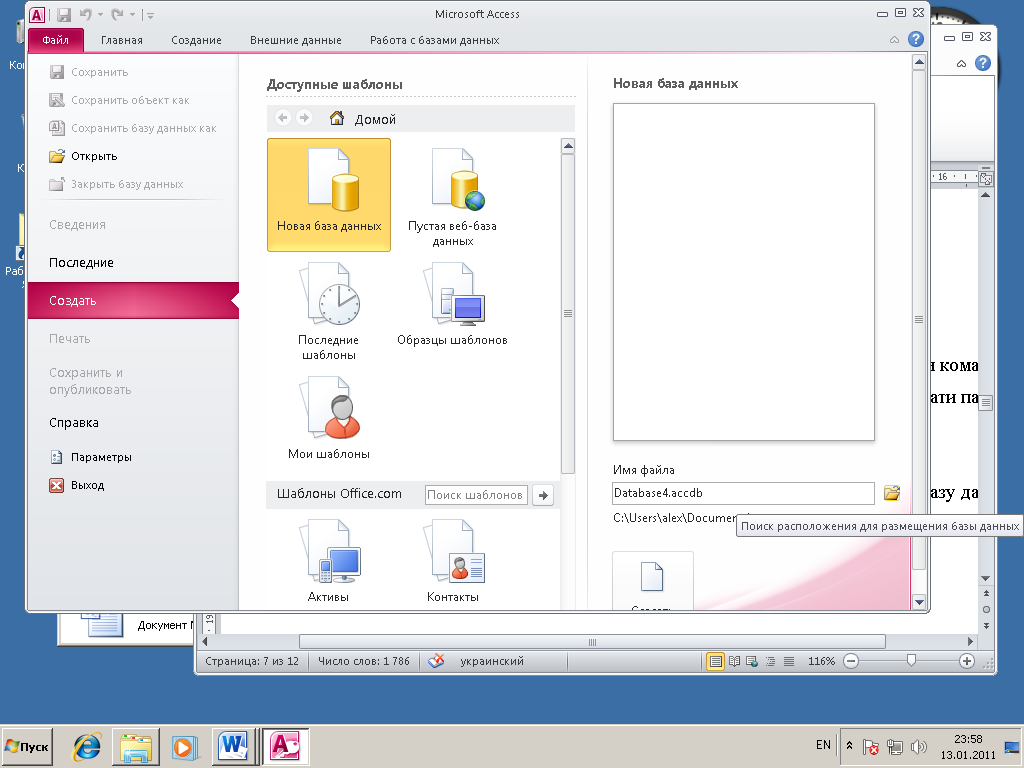Click the browse folder icon for database location
This screenshot has height=768, width=1024.
[892, 492]
